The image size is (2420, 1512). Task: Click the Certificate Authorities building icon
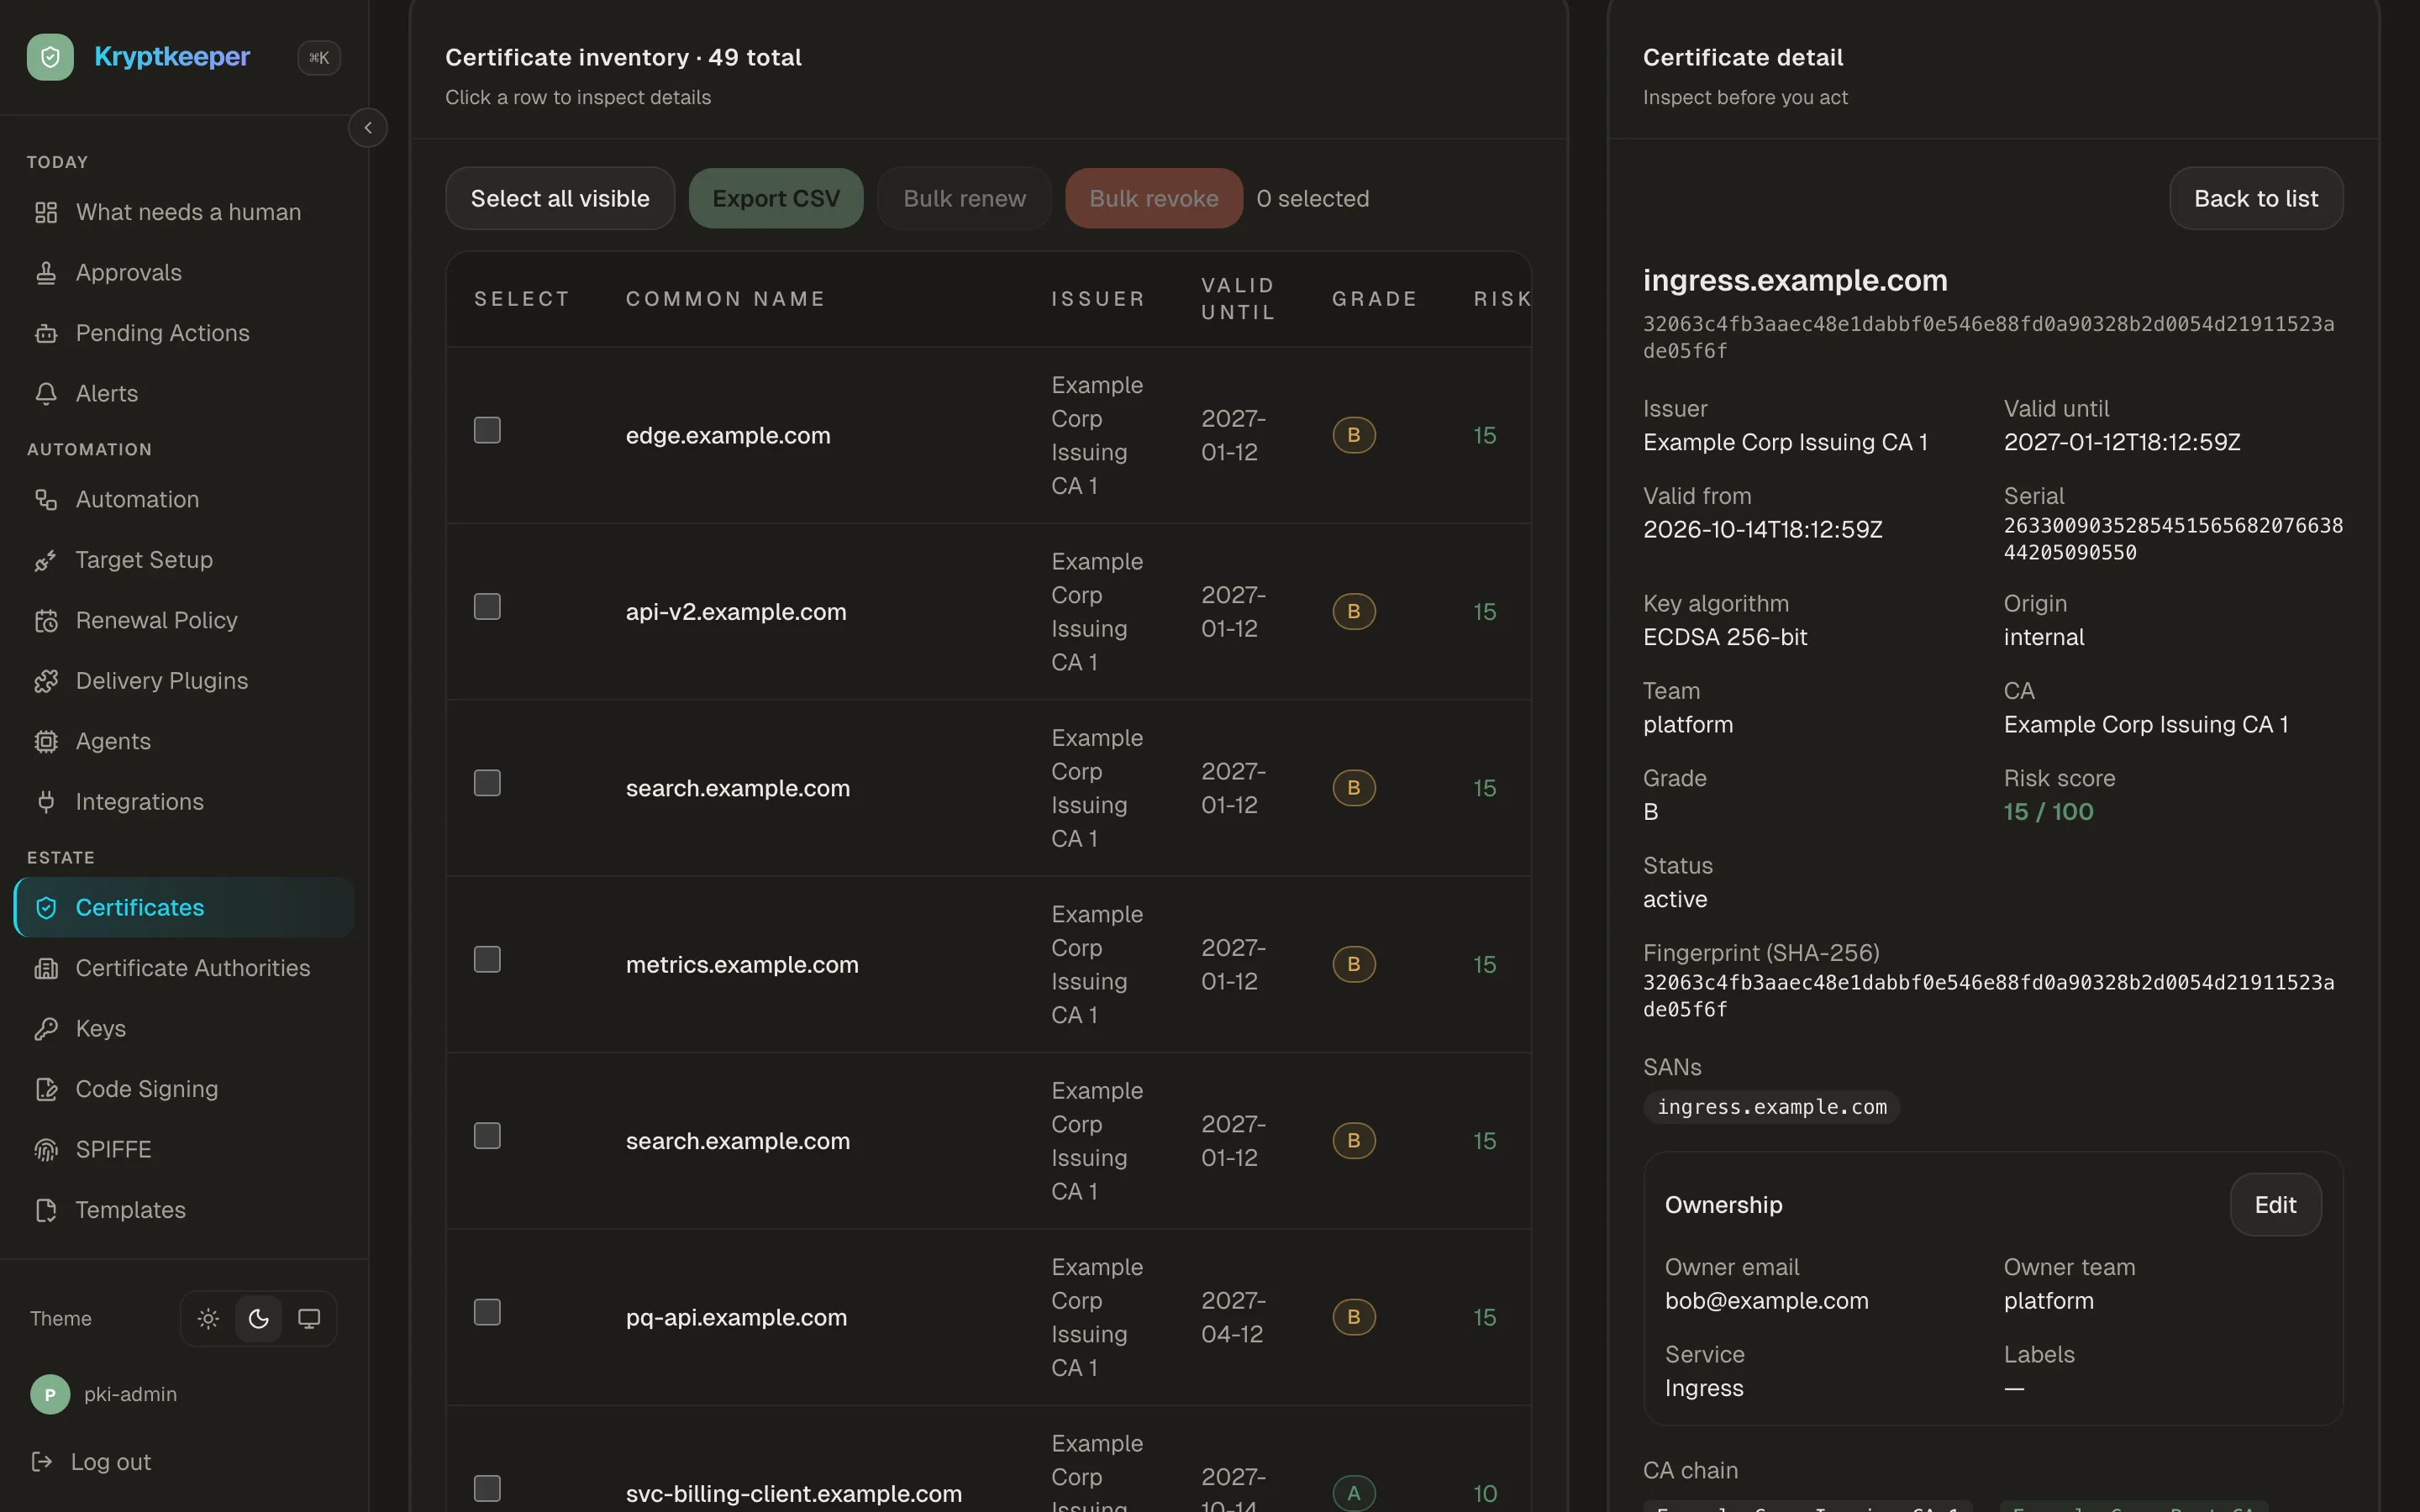point(46,968)
